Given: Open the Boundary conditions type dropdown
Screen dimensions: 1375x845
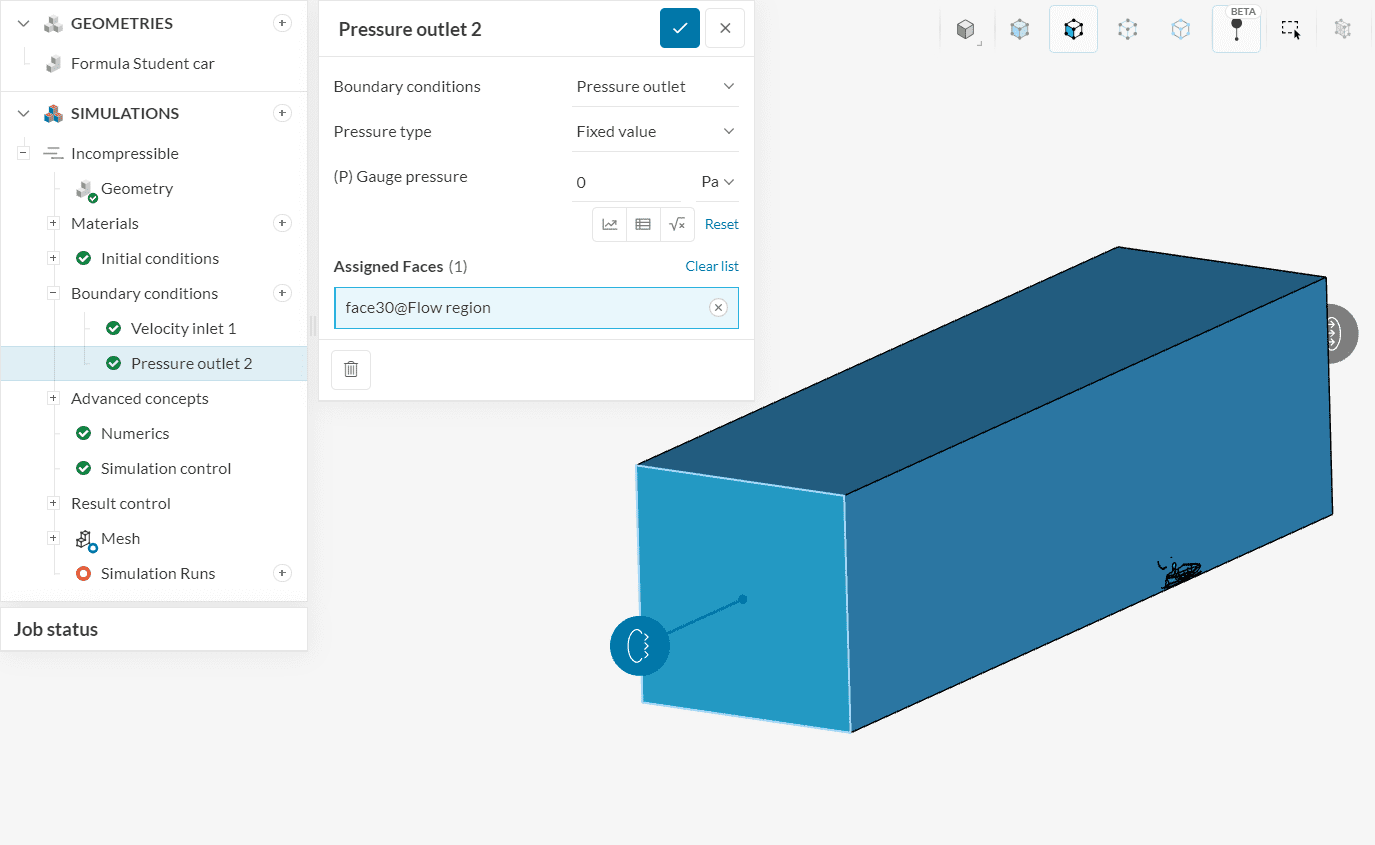Looking at the screenshot, I should 655,87.
